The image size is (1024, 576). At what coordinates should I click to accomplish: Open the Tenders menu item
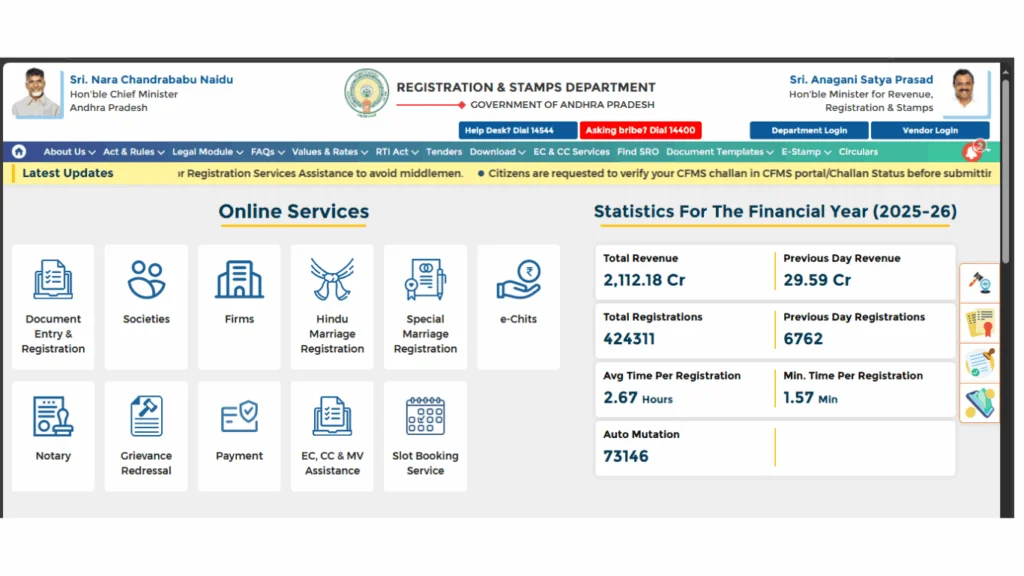click(x=444, y=152)
